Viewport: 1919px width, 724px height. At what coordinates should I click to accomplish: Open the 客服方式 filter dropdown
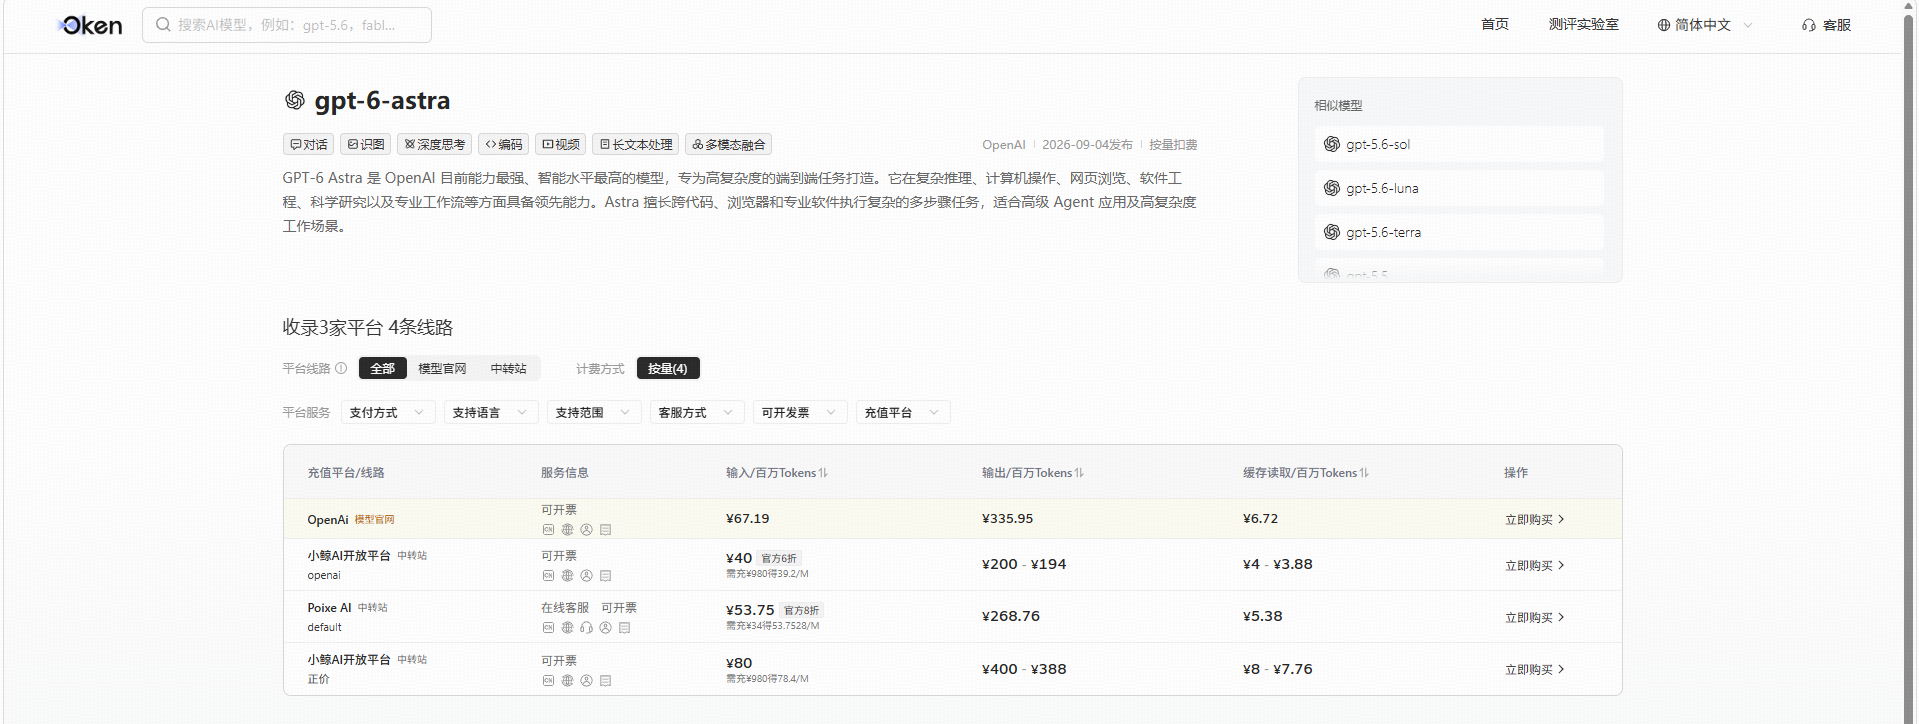[697, 412]
